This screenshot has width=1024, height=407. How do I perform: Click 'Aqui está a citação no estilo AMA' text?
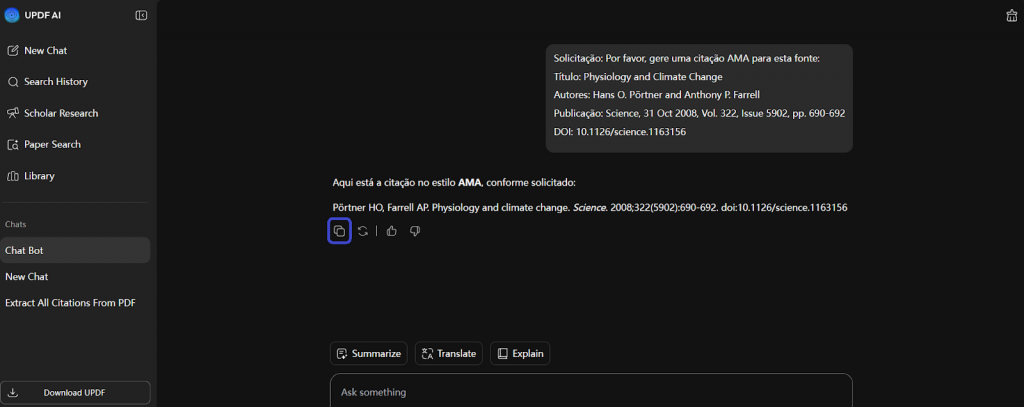[x=454, y=182]
